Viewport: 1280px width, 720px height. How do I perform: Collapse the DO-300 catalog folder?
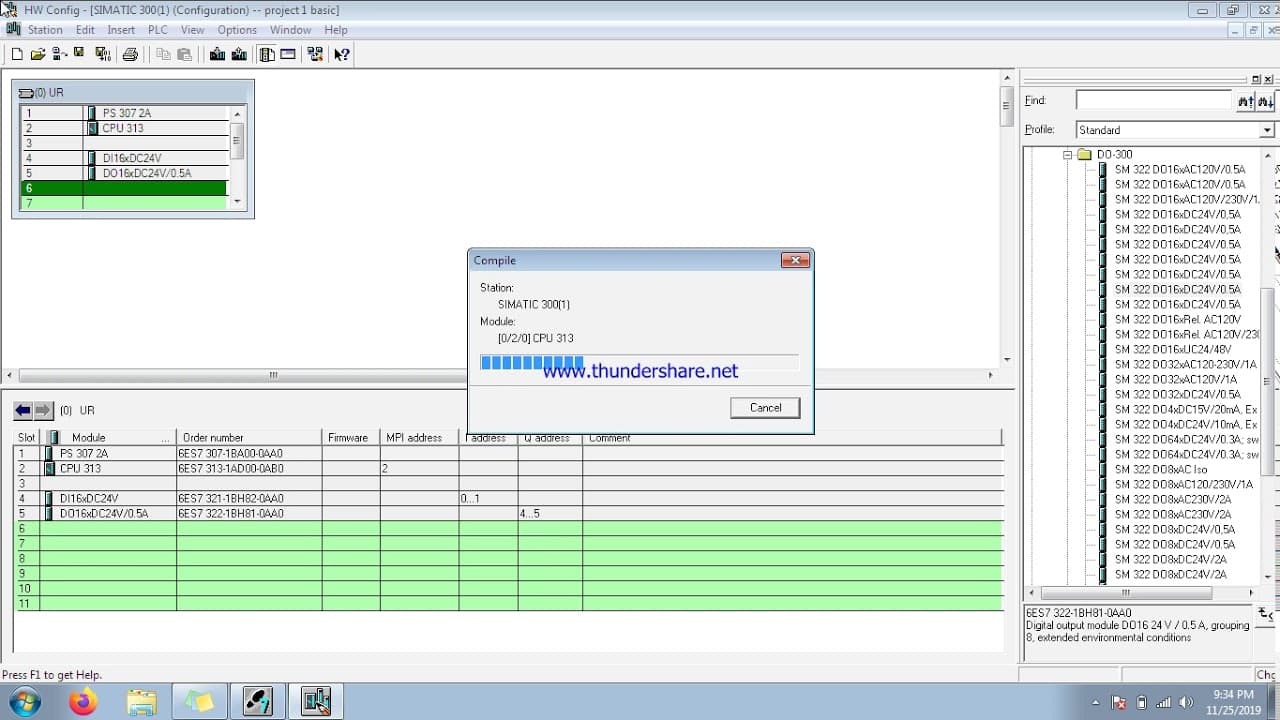[1068, 155]
